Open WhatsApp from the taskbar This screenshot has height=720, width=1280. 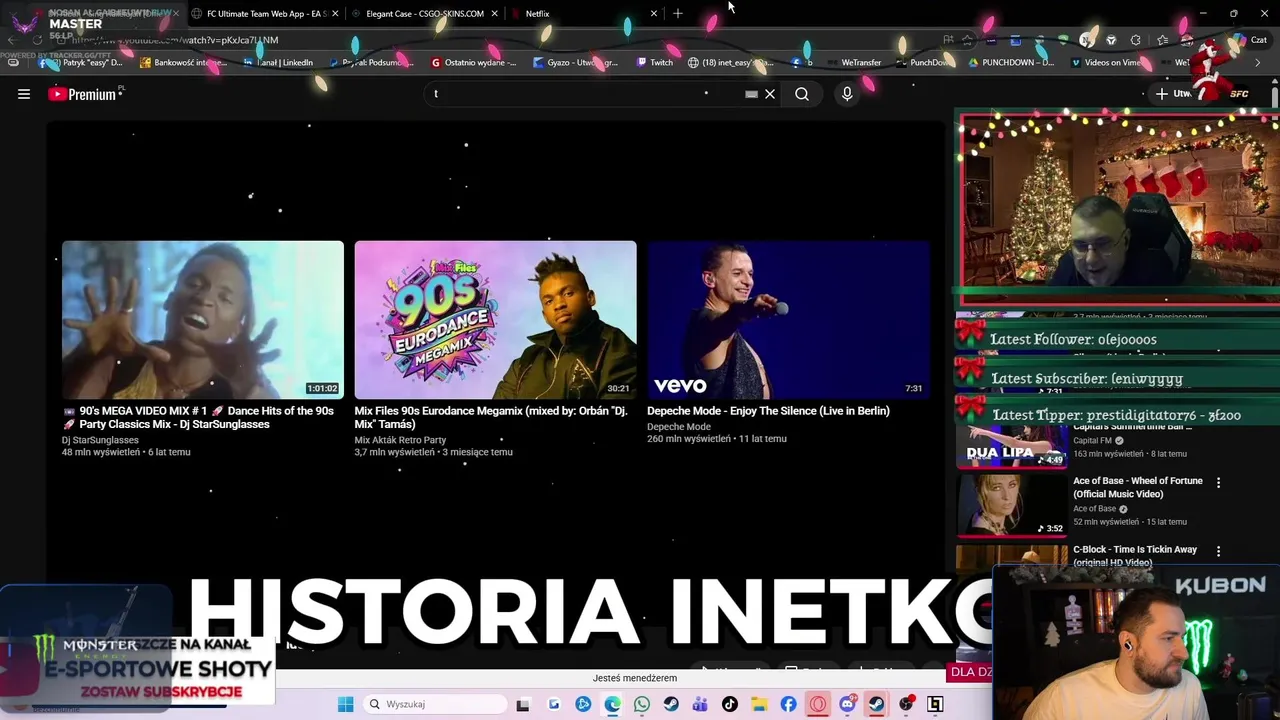(642, 705)
